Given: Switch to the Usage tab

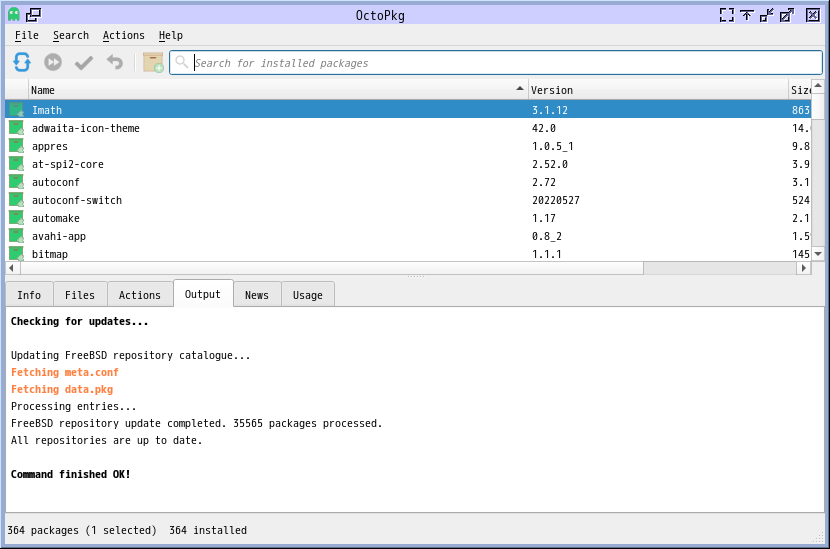Looking at the screenshot, I should point(308,295).
